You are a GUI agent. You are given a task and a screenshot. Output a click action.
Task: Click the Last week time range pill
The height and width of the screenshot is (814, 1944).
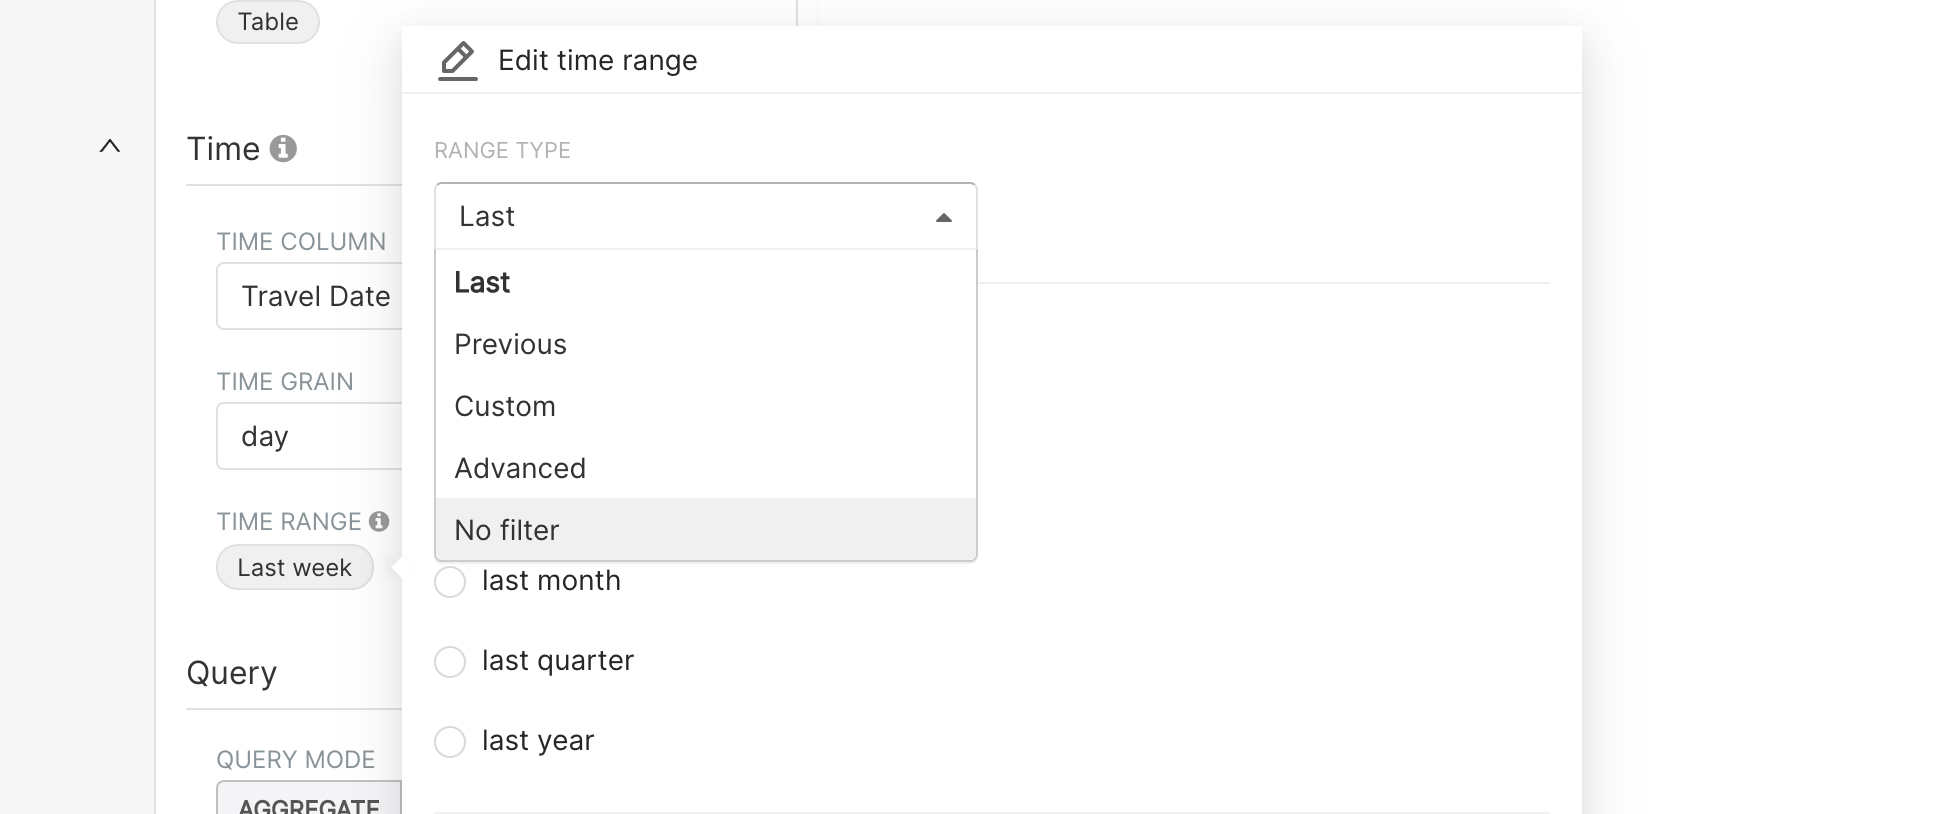pyautogui.click(x=295, y=568)
